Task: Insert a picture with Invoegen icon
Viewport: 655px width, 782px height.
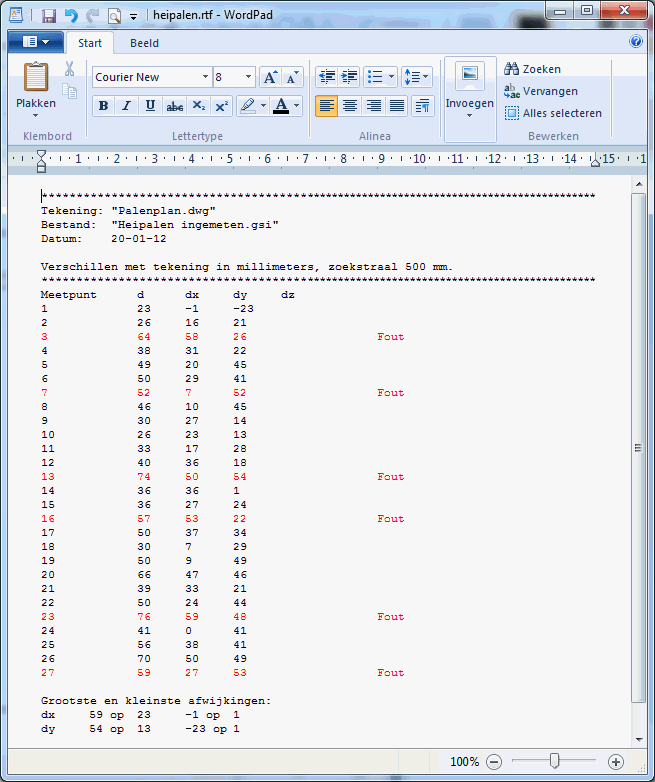Action: (470, 76)
